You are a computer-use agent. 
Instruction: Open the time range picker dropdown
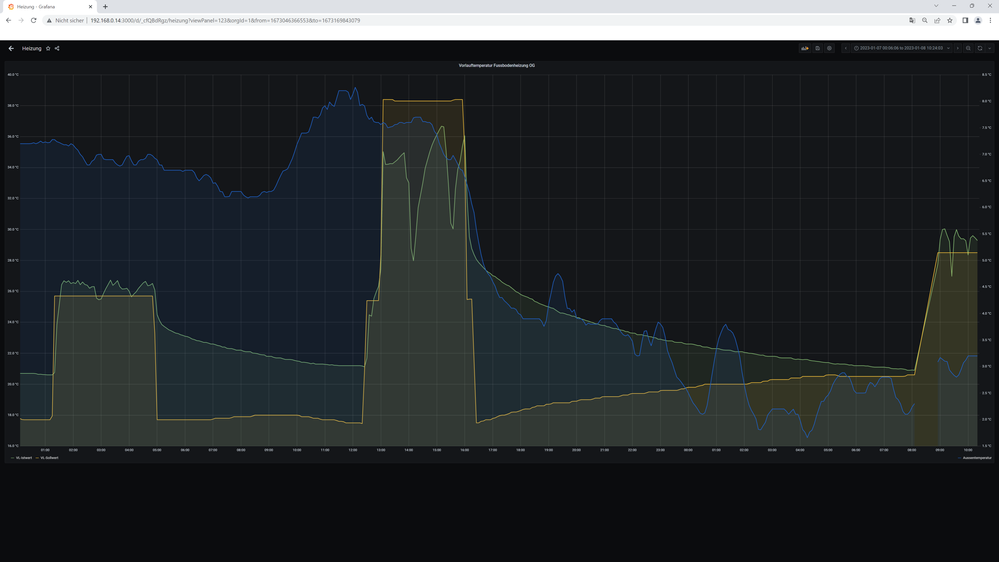coord(901,48)
